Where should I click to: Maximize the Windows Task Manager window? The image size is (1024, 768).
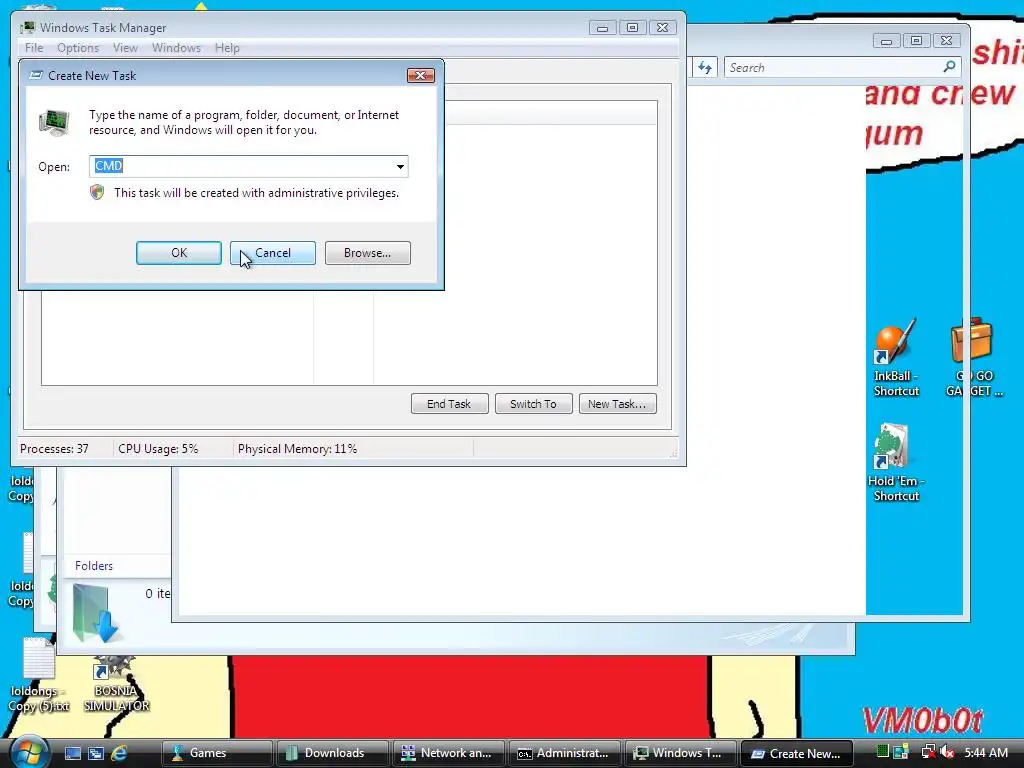pos(632,27)
